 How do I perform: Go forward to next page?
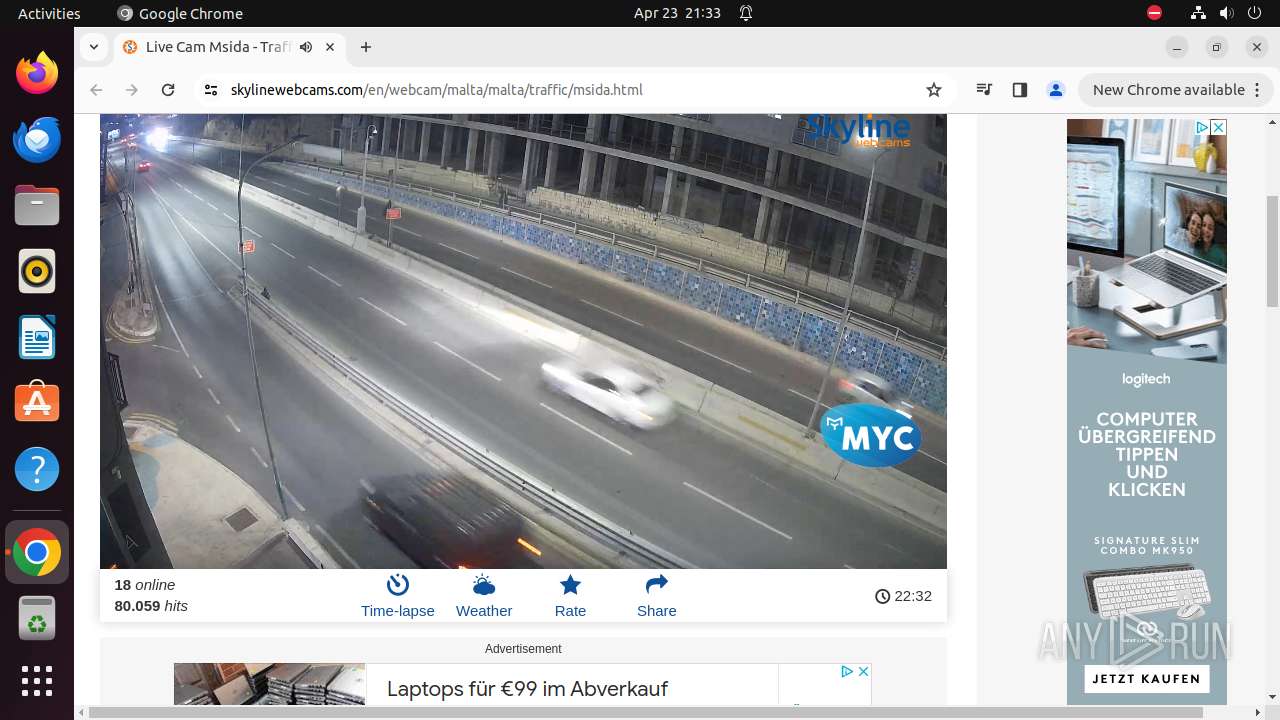[x=132, y=90]
